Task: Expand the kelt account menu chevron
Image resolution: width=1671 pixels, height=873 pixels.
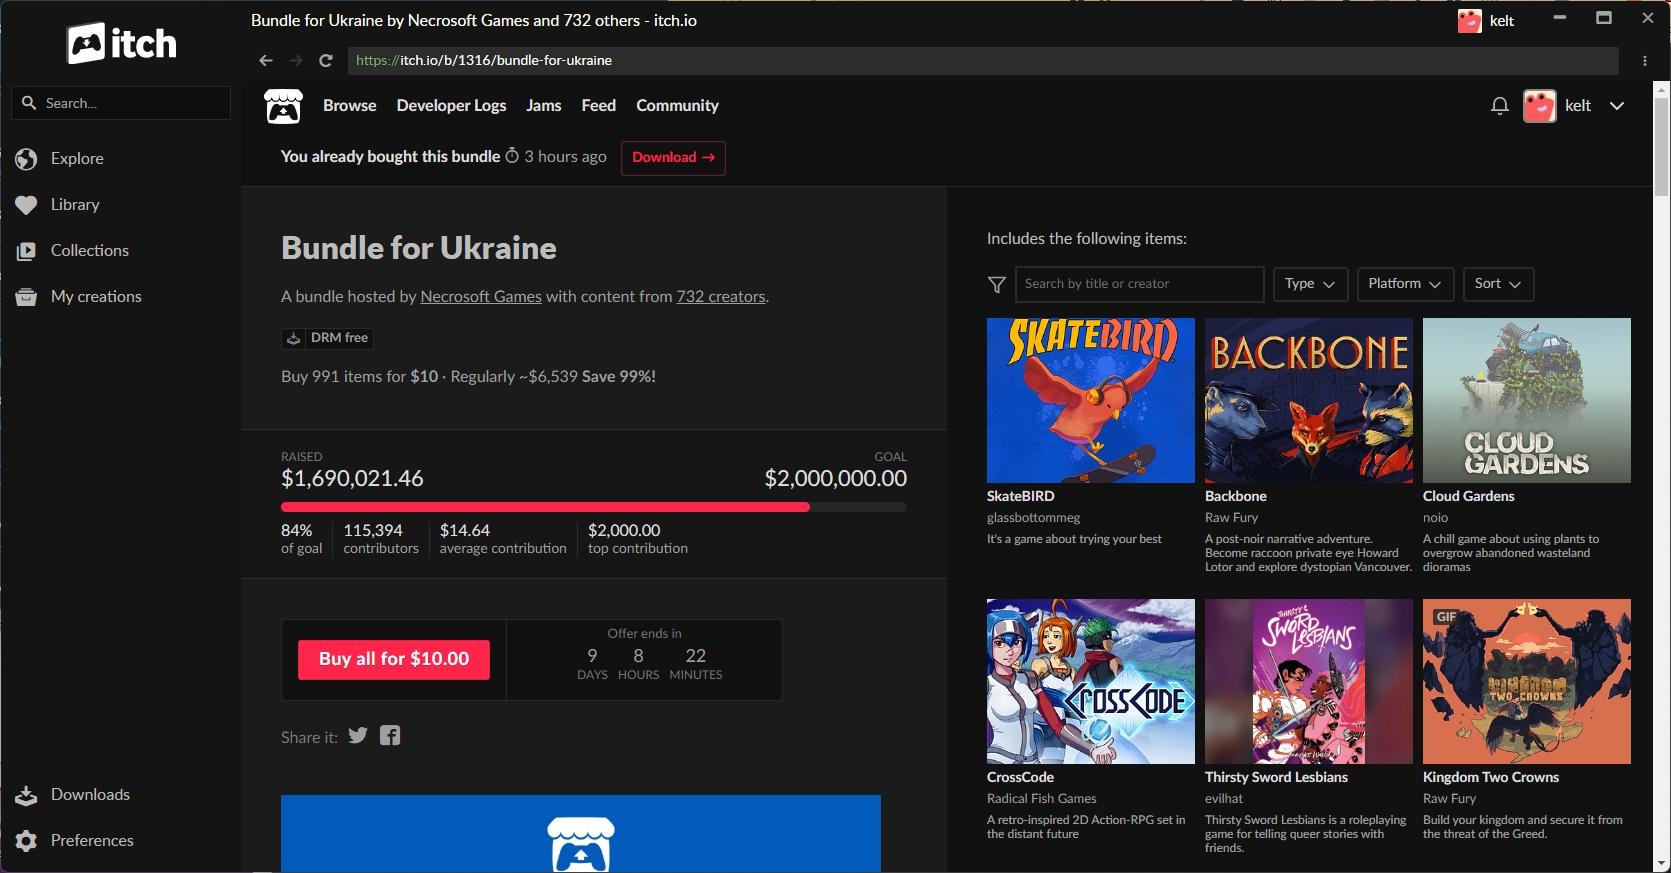Action: (1617, 106)
